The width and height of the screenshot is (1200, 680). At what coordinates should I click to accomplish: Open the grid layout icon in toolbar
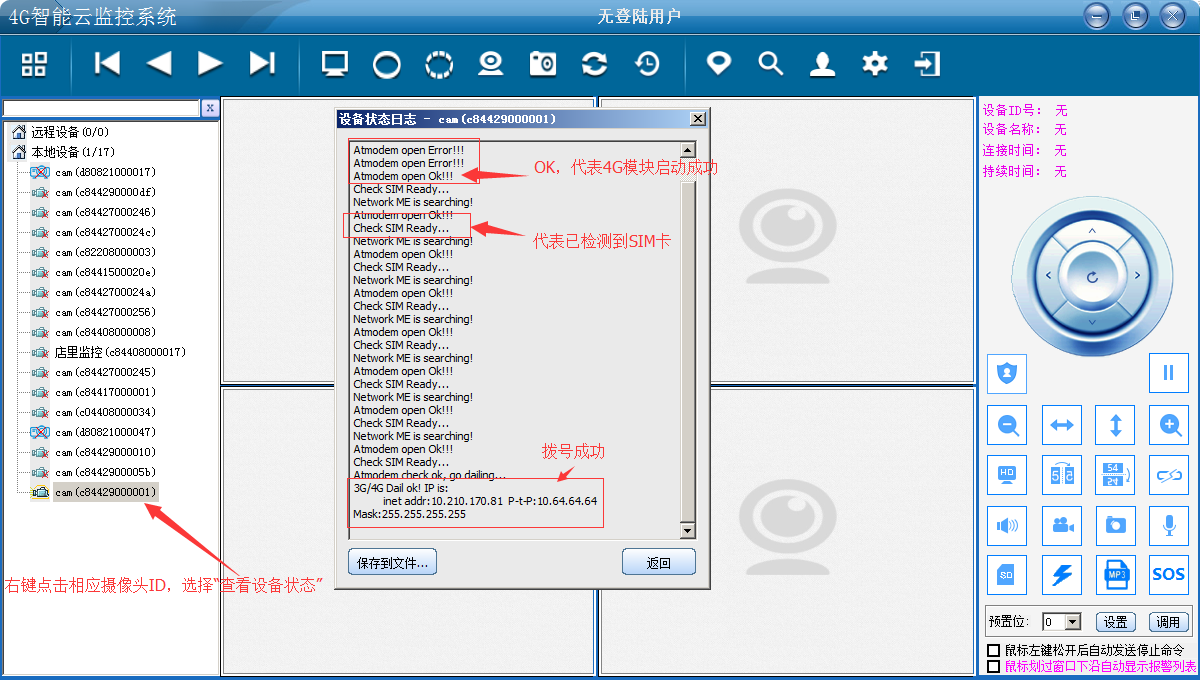34,64
